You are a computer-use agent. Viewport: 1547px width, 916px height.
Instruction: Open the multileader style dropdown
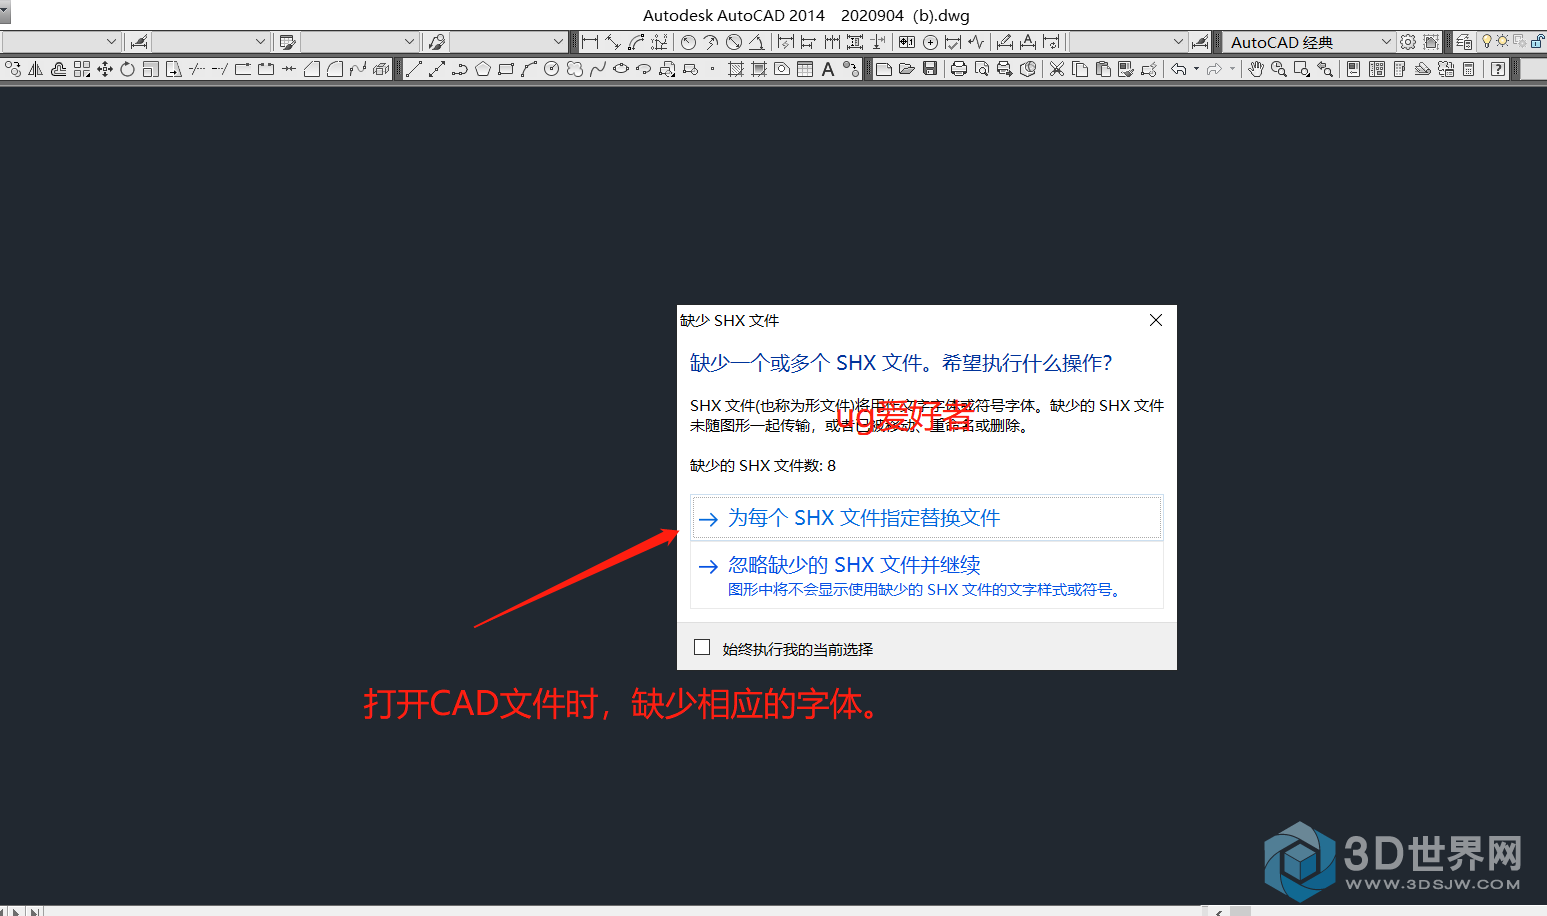tap(508, 42)
